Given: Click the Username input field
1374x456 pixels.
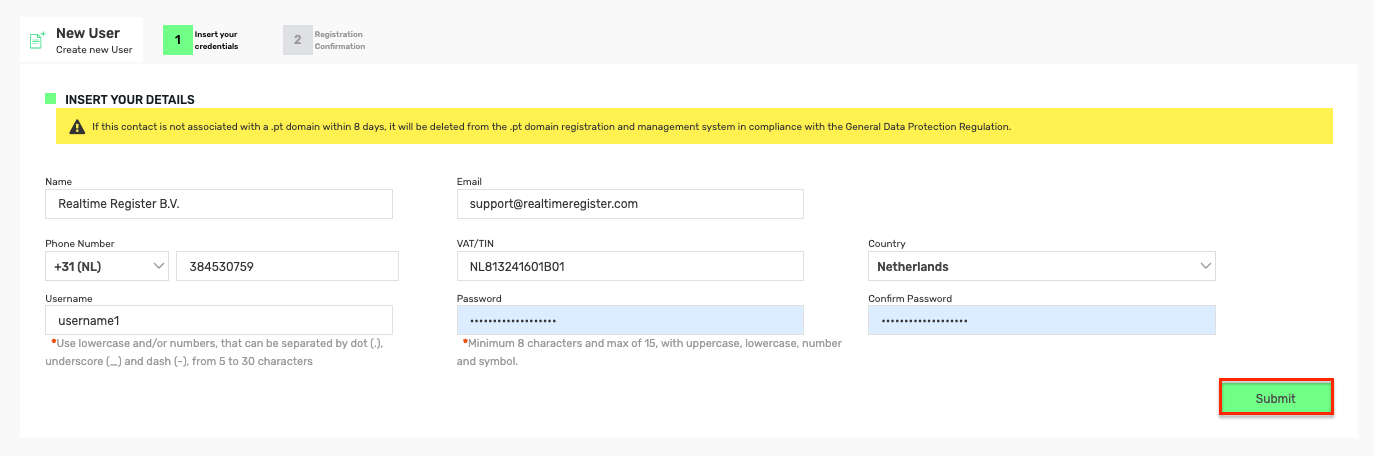Looking at the screenshot, I should (219, 320).
